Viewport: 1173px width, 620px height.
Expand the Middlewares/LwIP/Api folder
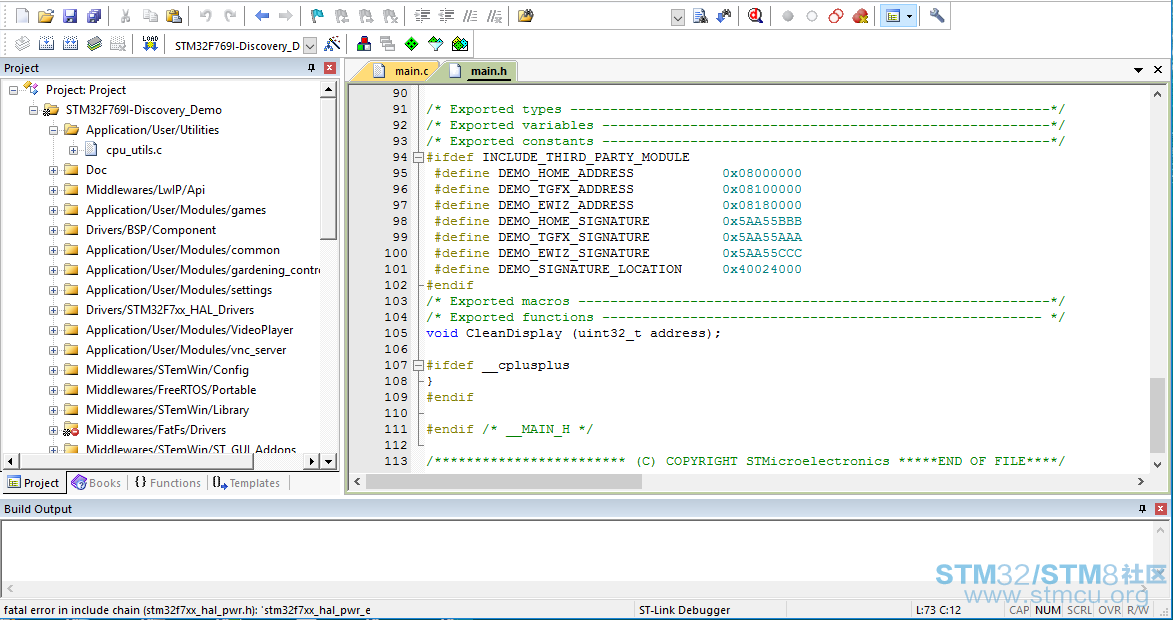click(x=54, y=190)
